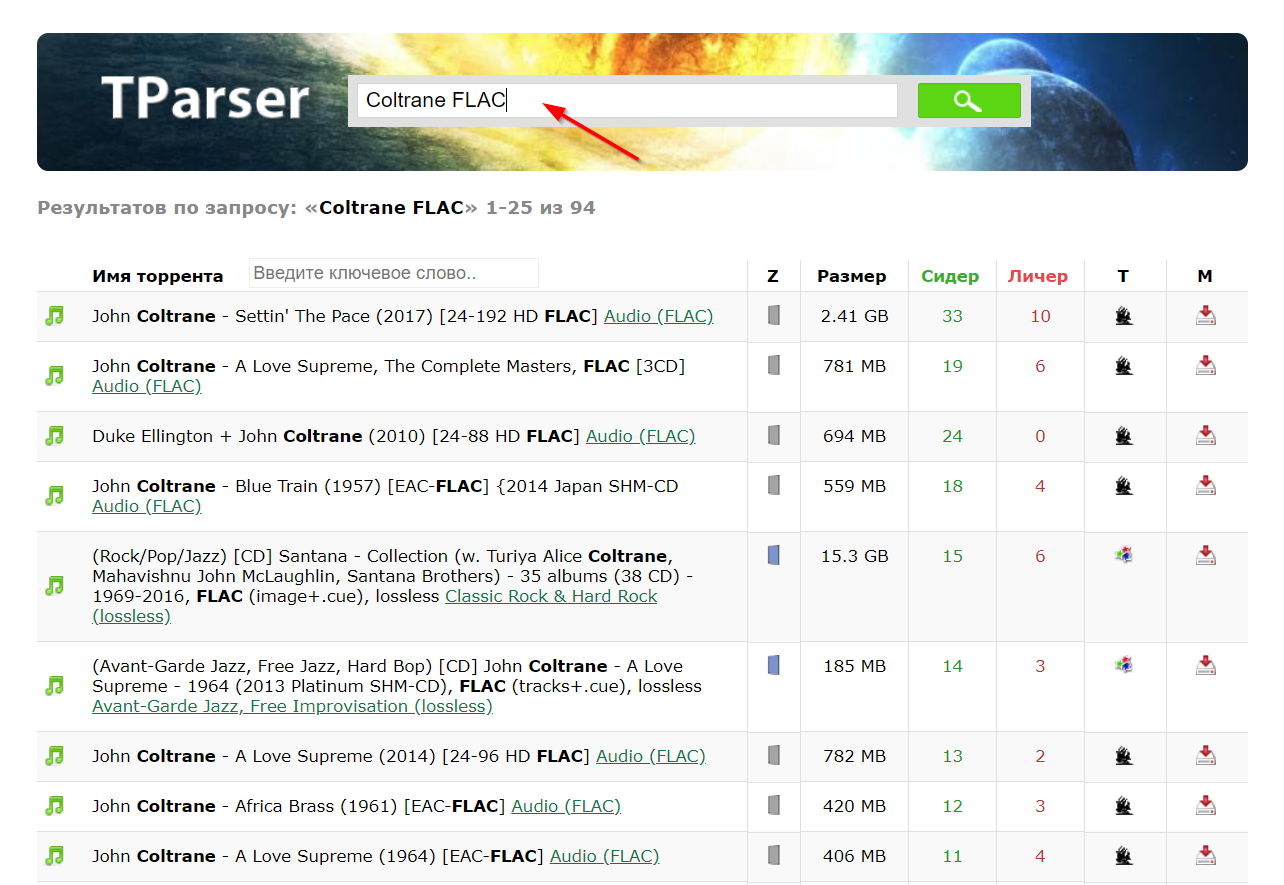This screenshot has height=885, width=1284.
Task: Click music note icon for Platinum SHM-CD row
Action: tap(54, 686)
